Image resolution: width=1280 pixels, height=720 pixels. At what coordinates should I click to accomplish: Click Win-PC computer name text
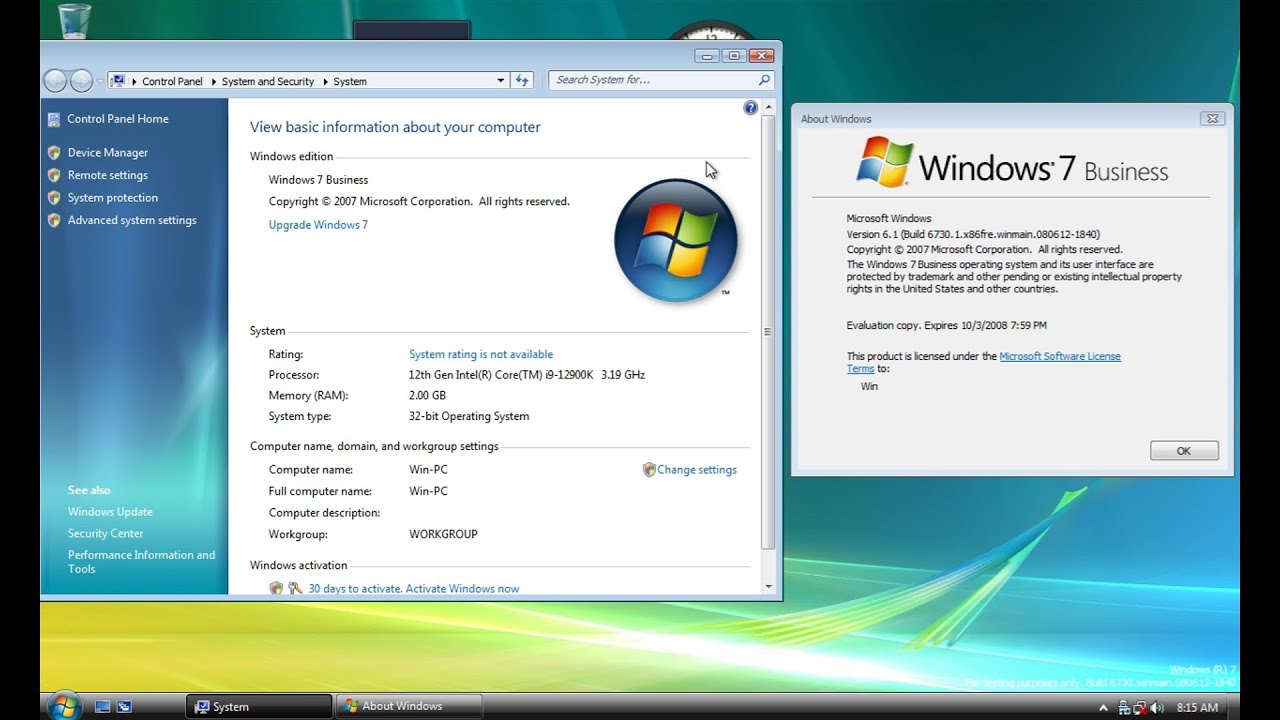pyautogui.click(x=428, y=470)
